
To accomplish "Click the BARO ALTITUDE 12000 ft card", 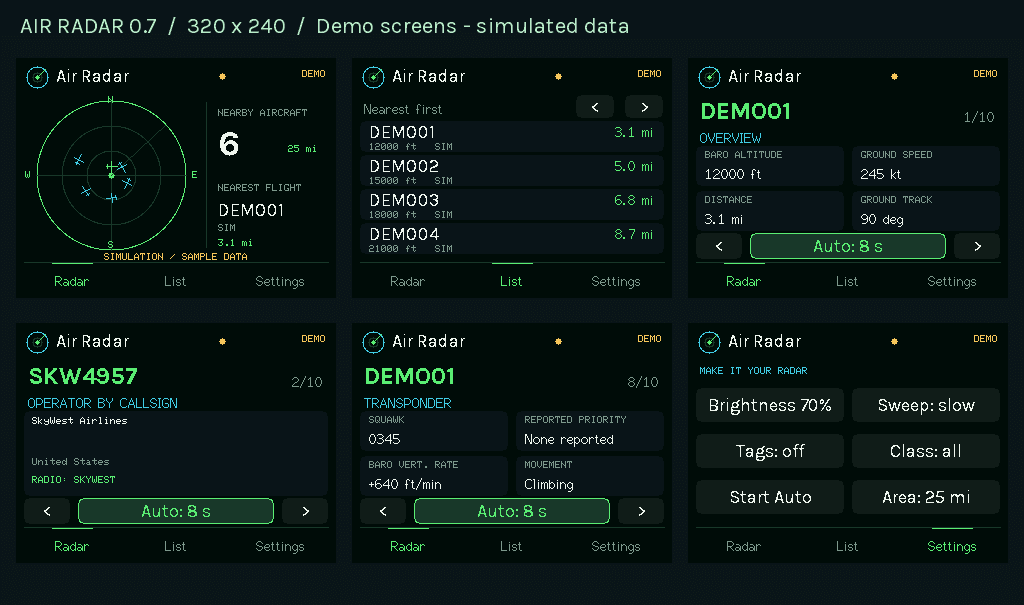I will point(770,166).
